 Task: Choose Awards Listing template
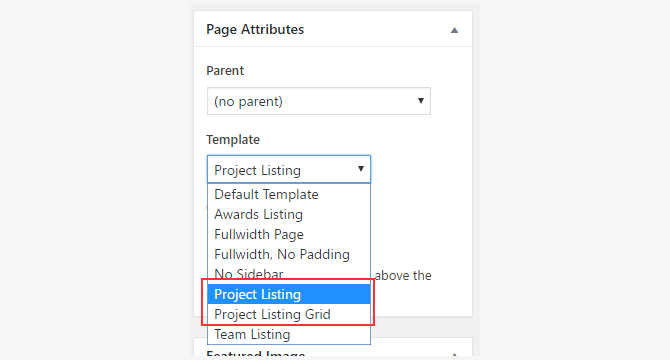click(289, 214)
